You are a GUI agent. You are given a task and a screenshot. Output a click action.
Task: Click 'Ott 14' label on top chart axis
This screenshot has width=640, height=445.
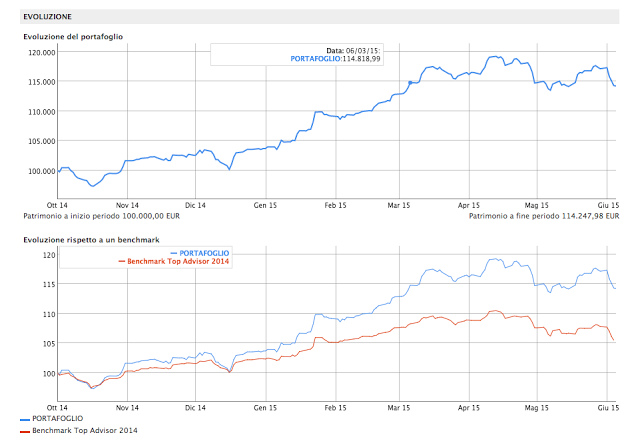[x=69, y=205]
